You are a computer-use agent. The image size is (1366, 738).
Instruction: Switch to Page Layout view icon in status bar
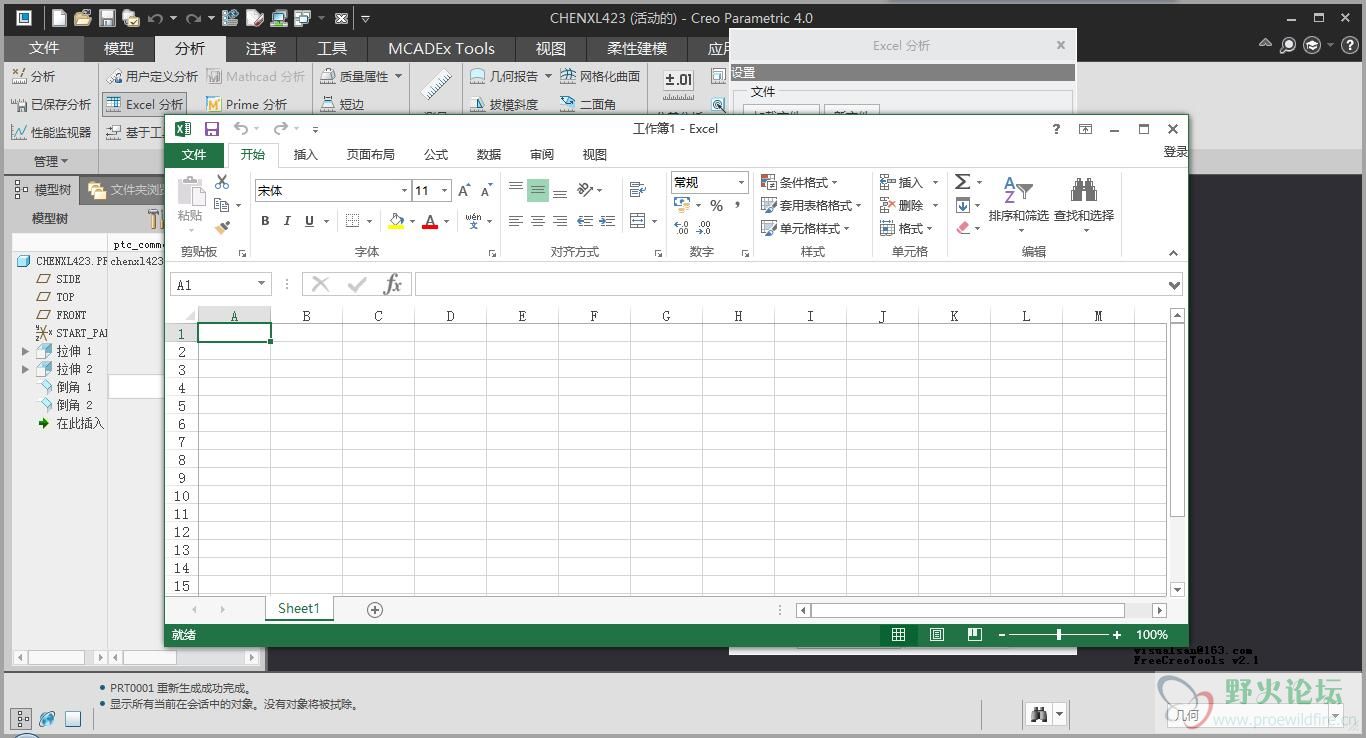click(936, 635)
